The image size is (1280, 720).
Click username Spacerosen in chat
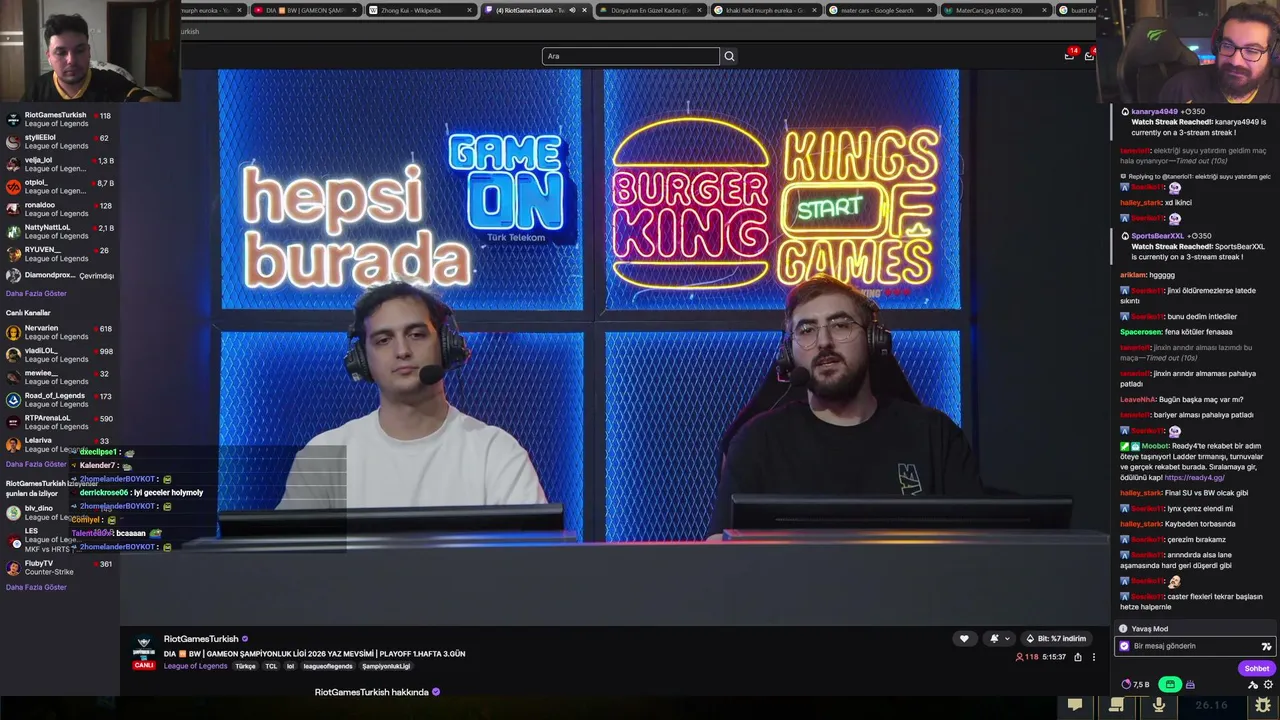click(x=1141, y=332)
